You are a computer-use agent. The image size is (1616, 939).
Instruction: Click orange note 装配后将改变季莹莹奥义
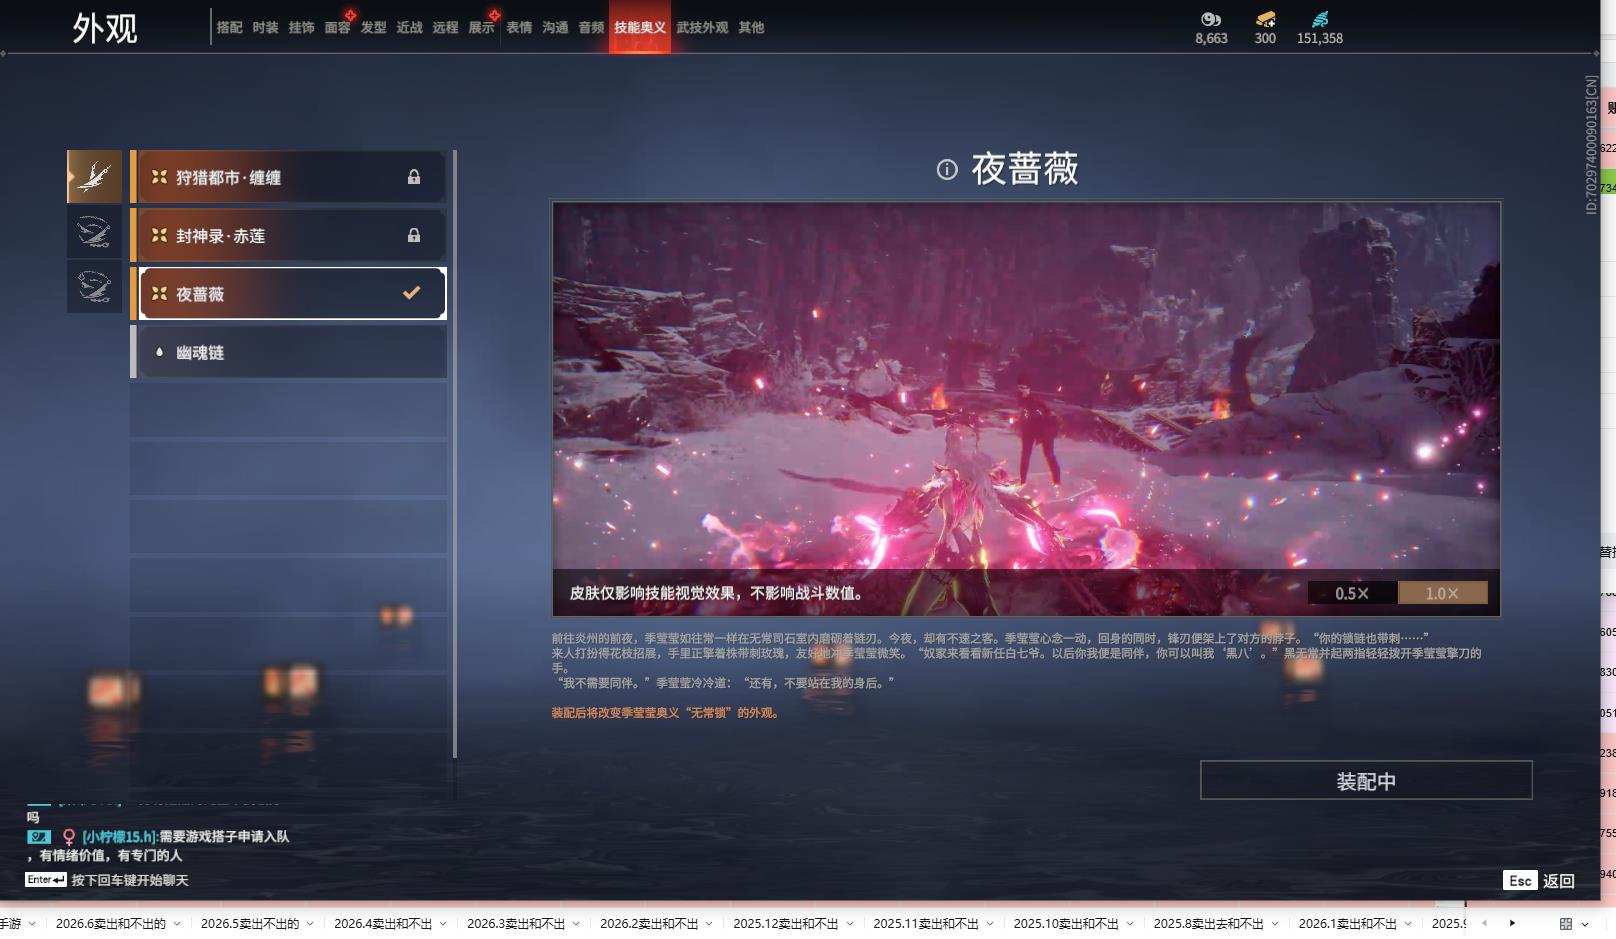point(665,713)
